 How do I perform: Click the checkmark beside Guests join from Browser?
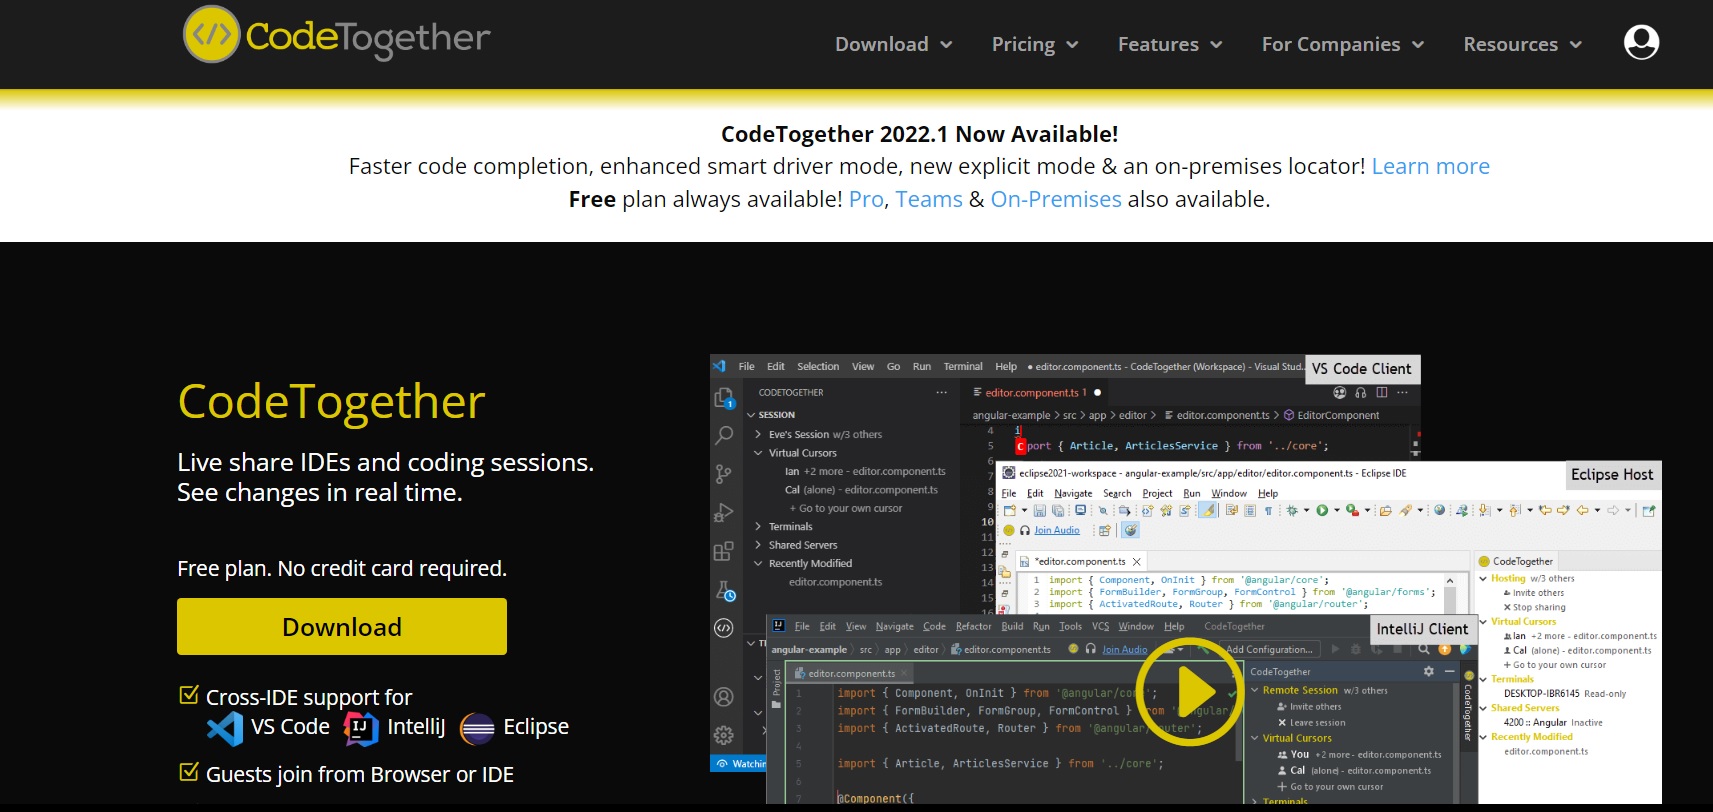click(188, 771)
